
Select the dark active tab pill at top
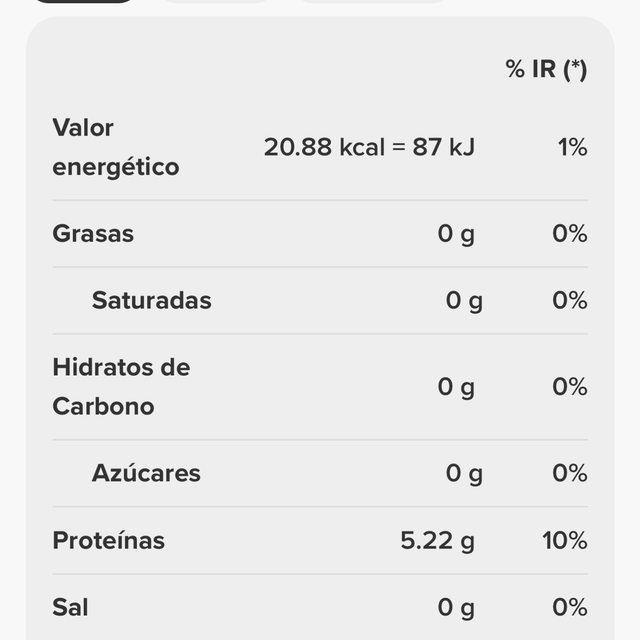click(84, 1)
